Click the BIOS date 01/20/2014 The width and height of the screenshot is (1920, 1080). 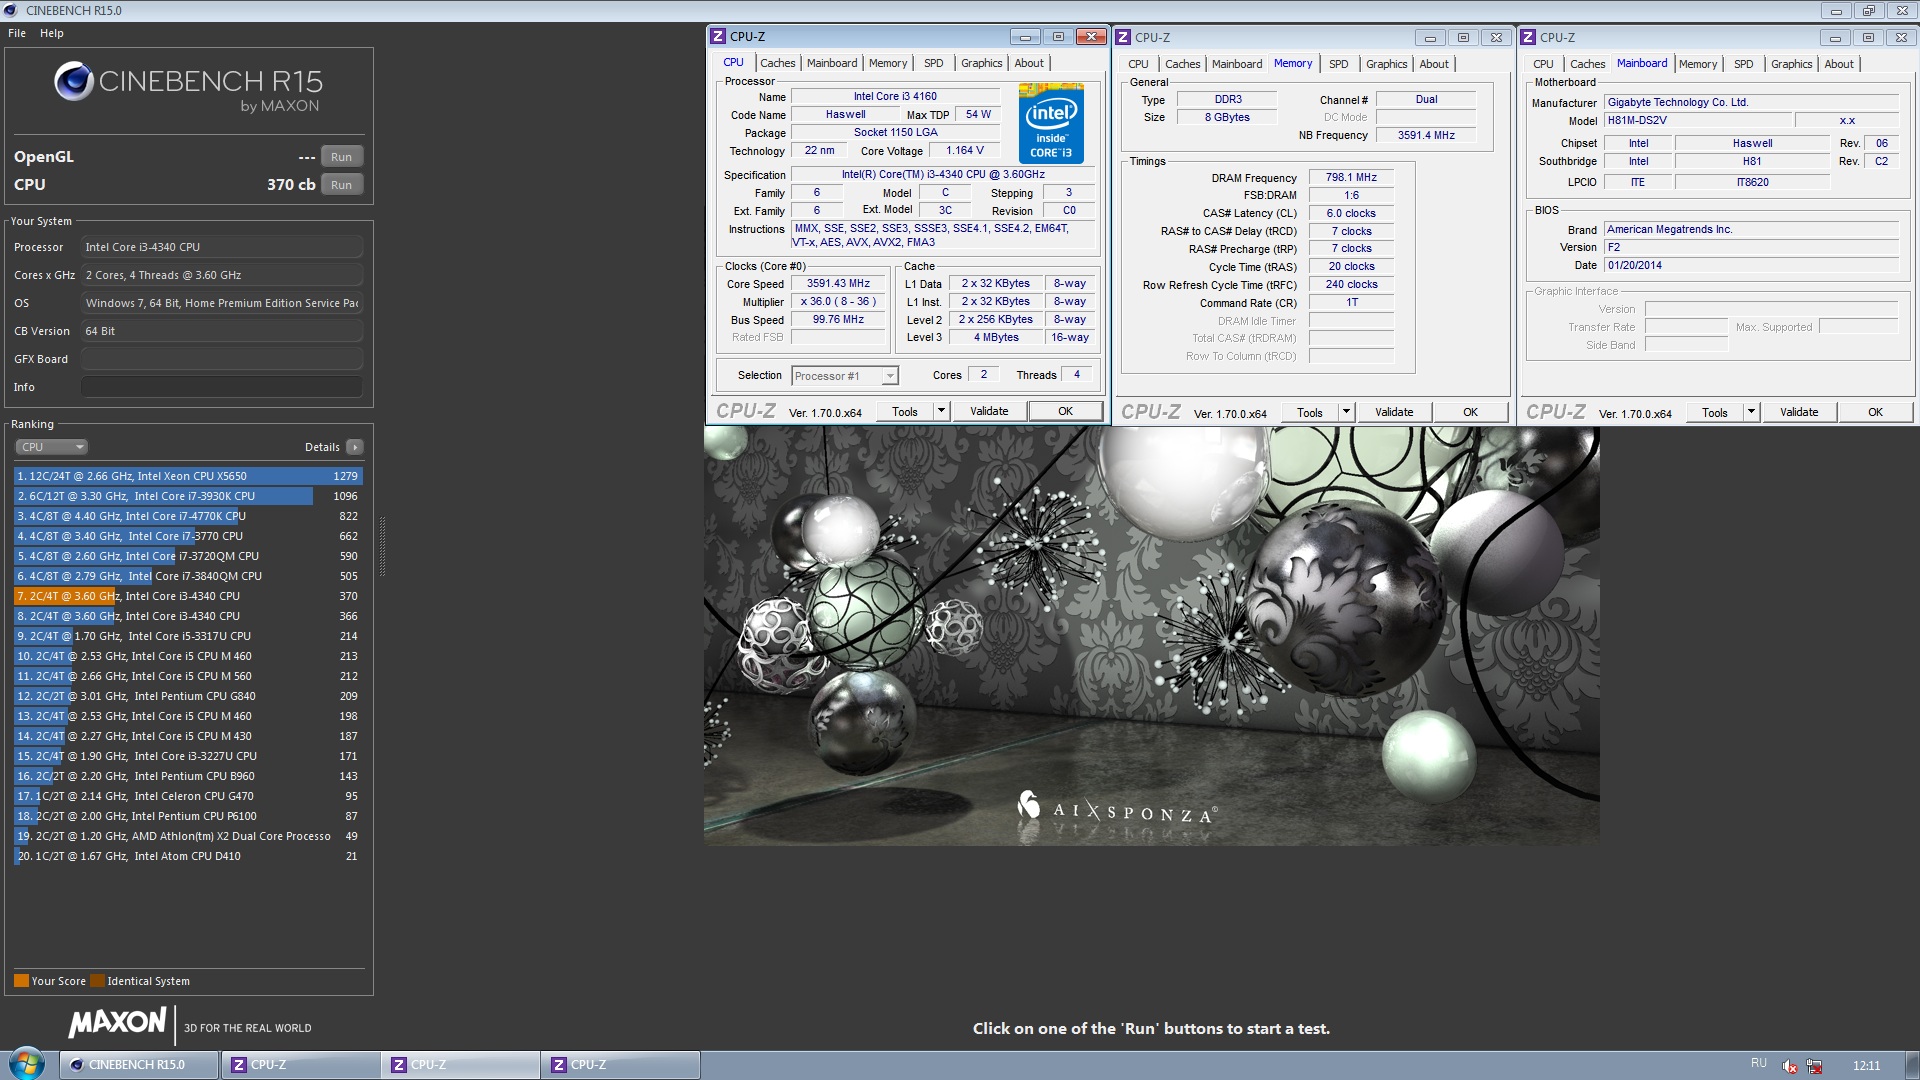(x=1750, y=265)
